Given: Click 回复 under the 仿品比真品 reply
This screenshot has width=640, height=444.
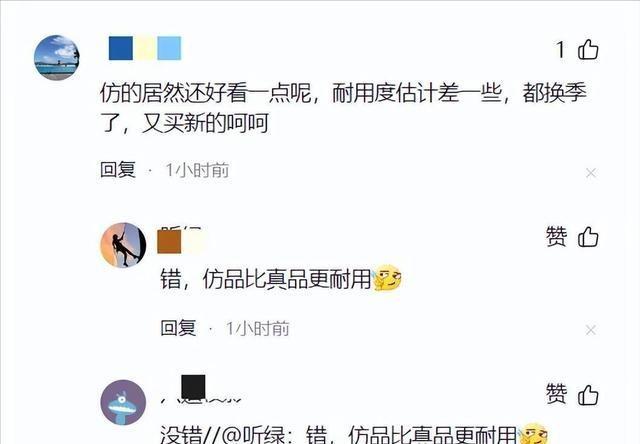Looking at the screenshot, I should [x=178, y=328].
